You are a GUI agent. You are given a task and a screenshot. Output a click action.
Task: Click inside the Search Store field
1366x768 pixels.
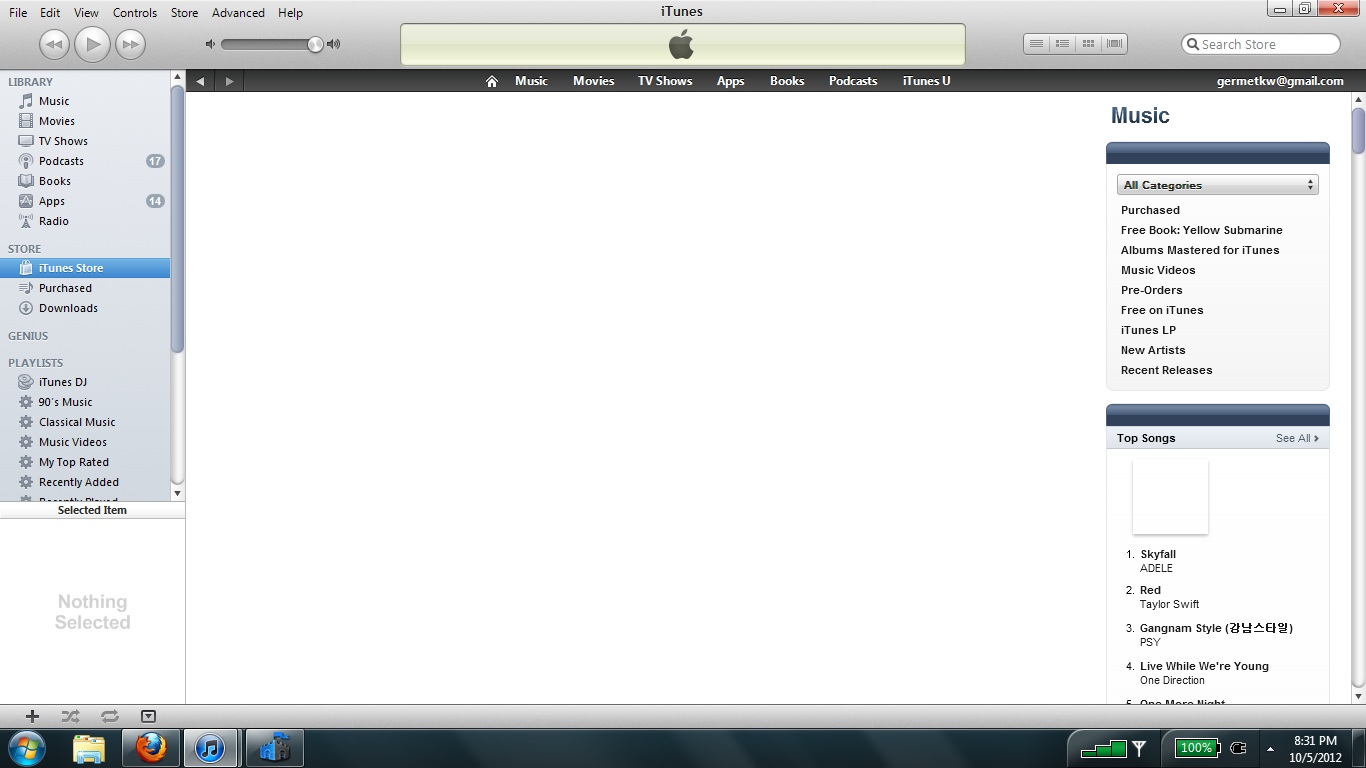[x=1260, y=44]
